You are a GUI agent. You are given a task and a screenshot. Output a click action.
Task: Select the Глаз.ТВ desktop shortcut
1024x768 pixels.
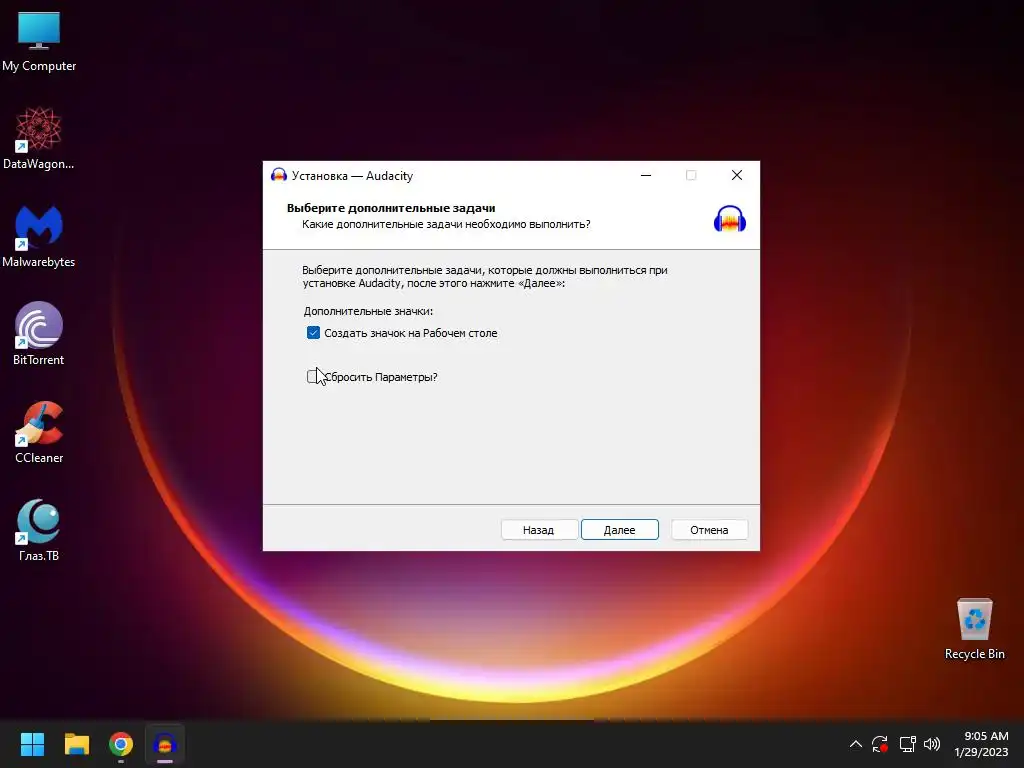pyautogui.click(x=39, y=530)
